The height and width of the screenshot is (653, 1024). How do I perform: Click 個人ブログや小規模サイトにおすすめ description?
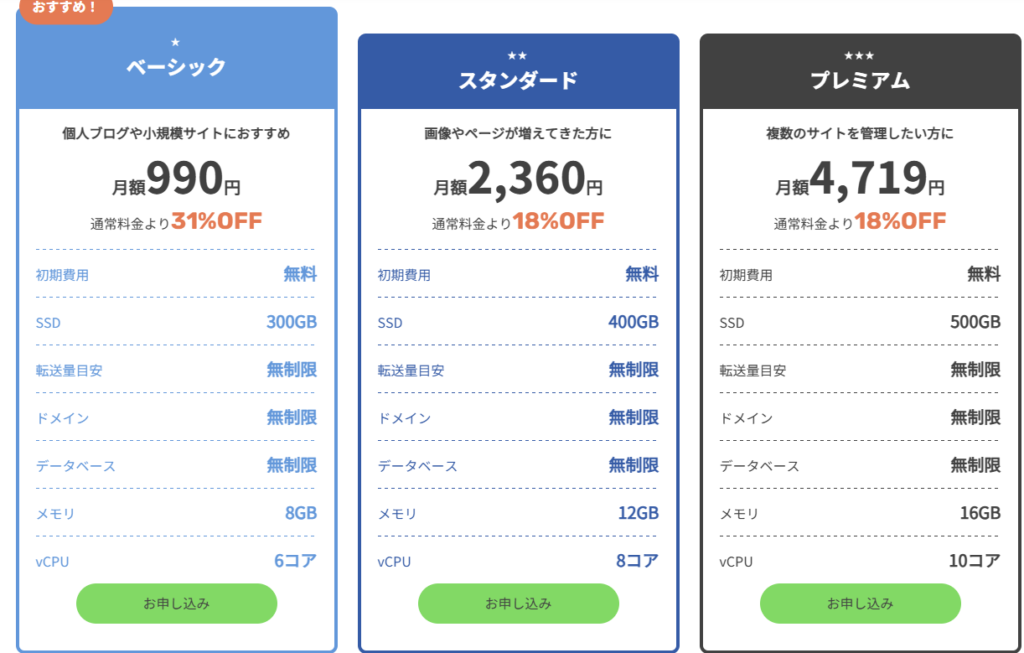point(176,133)
